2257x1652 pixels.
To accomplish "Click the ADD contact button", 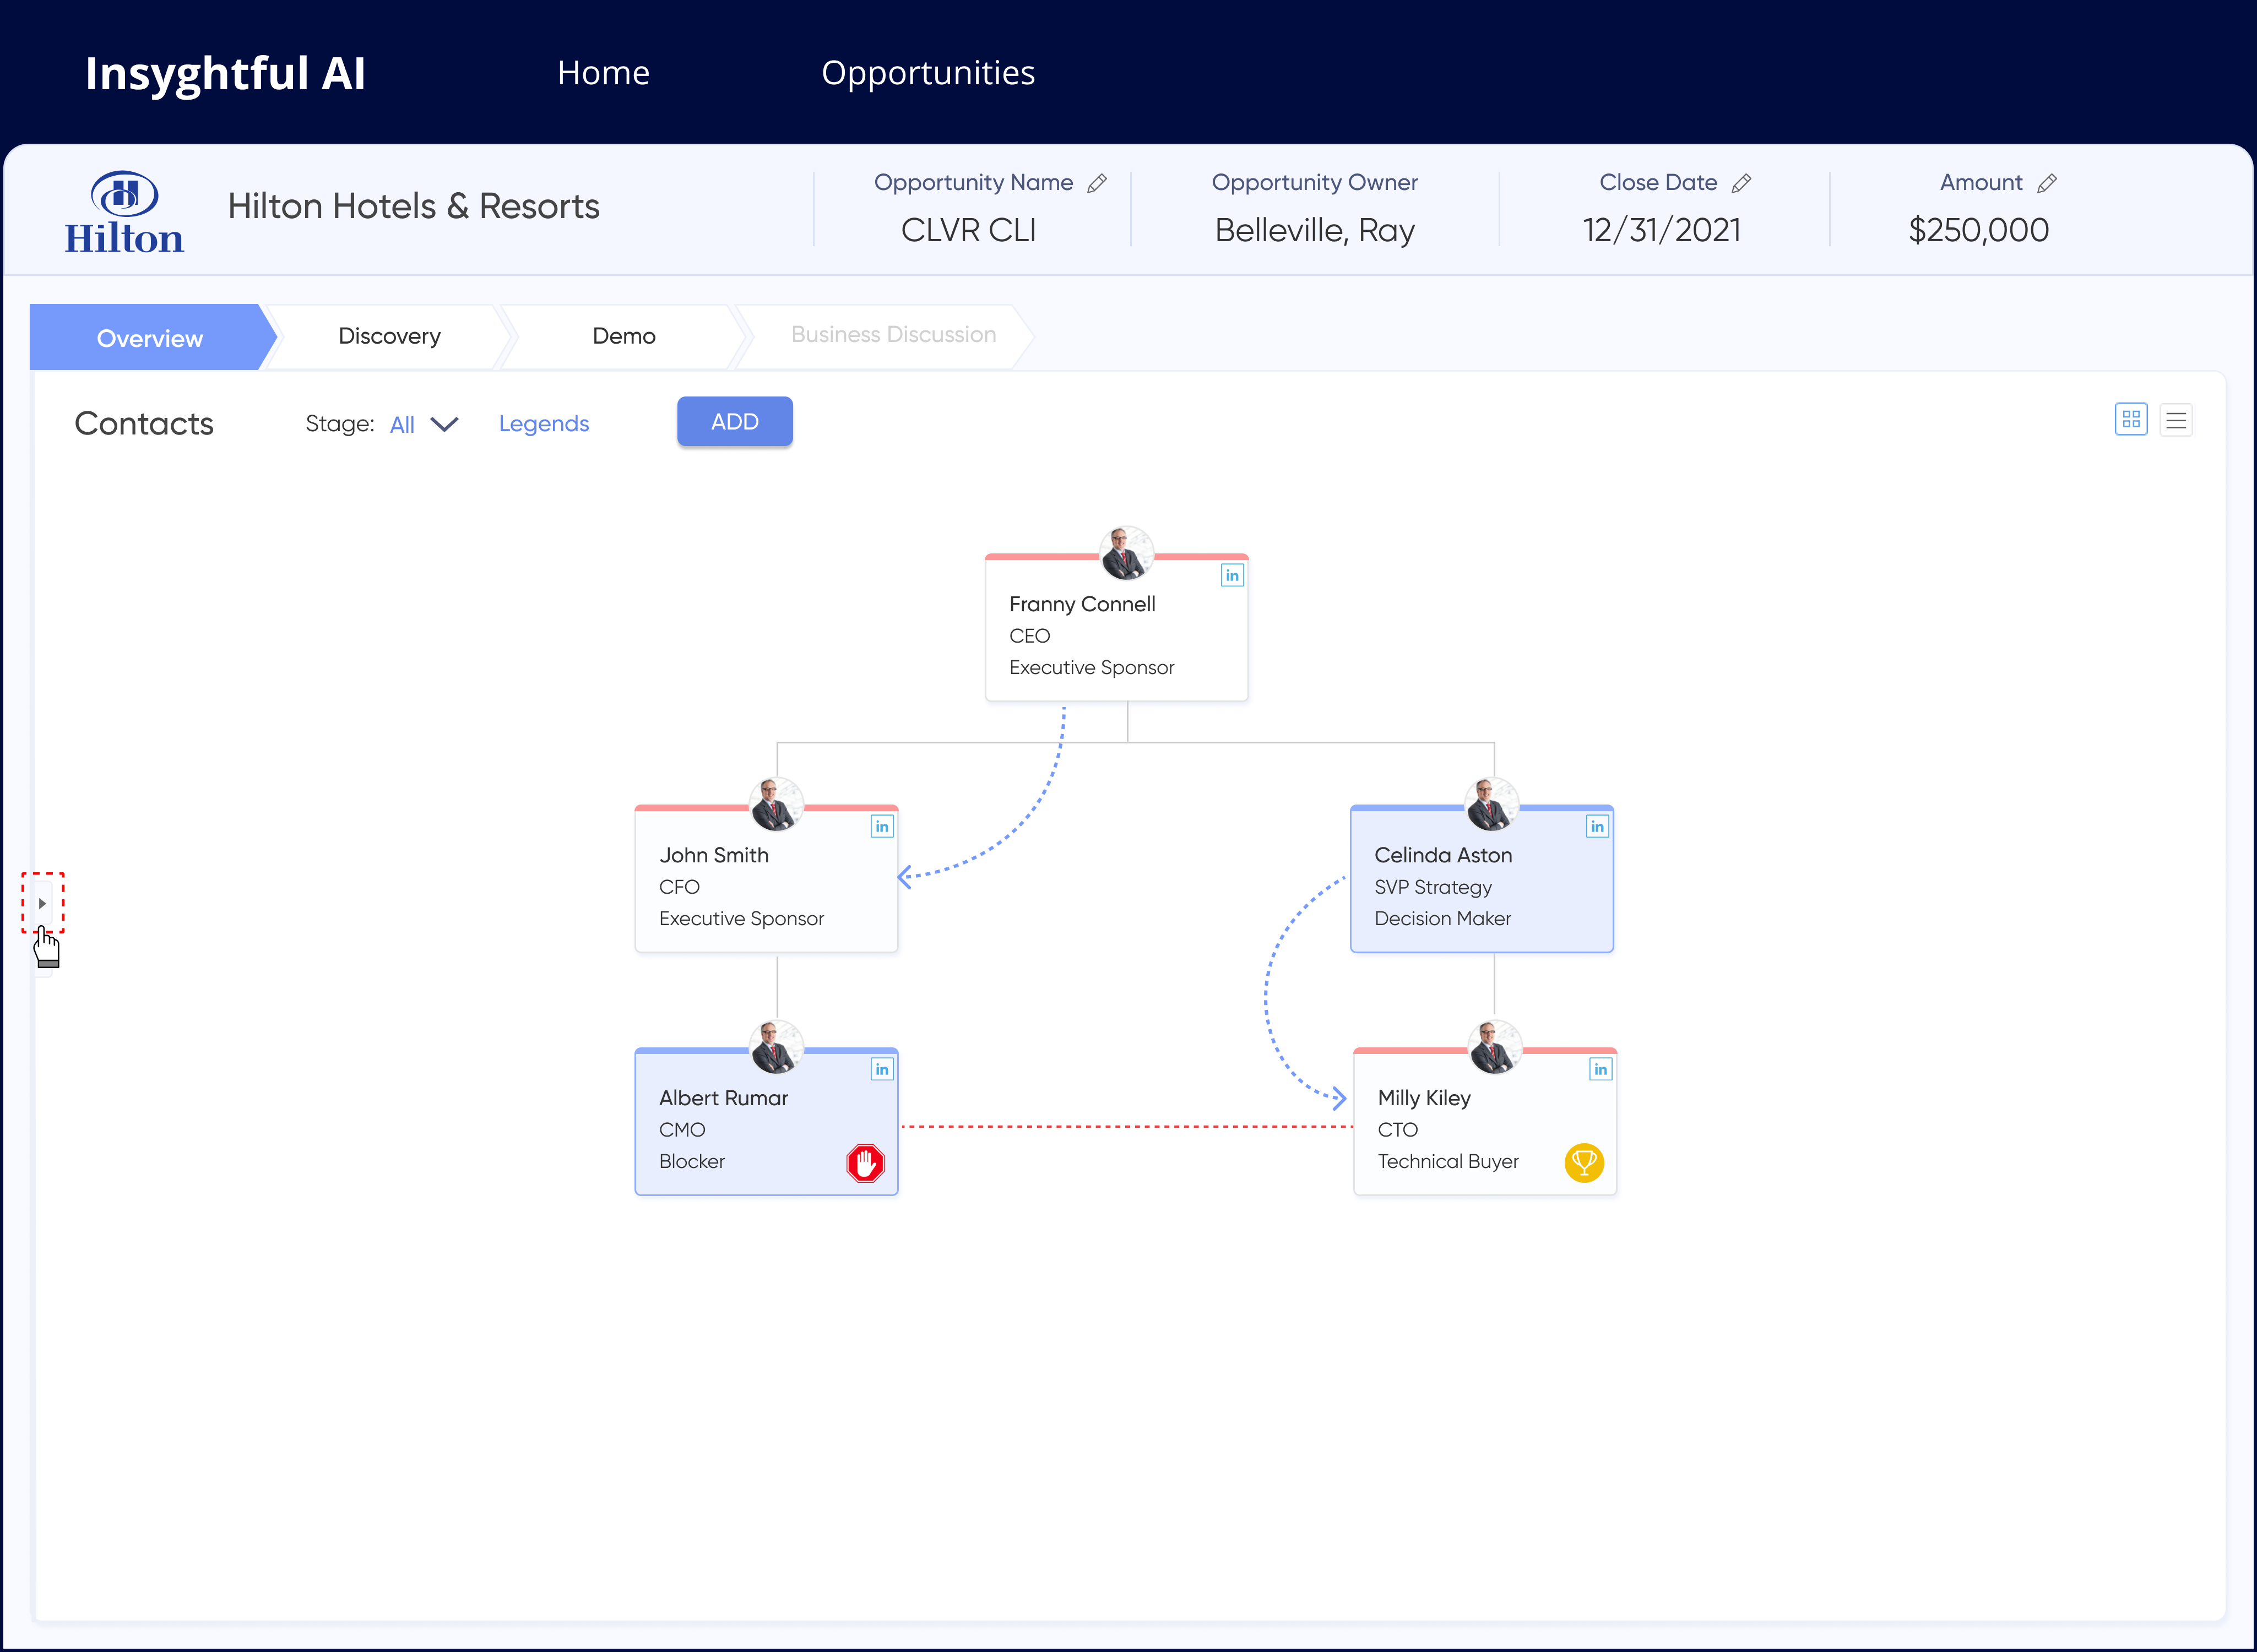I will click(x=734, y=421).
